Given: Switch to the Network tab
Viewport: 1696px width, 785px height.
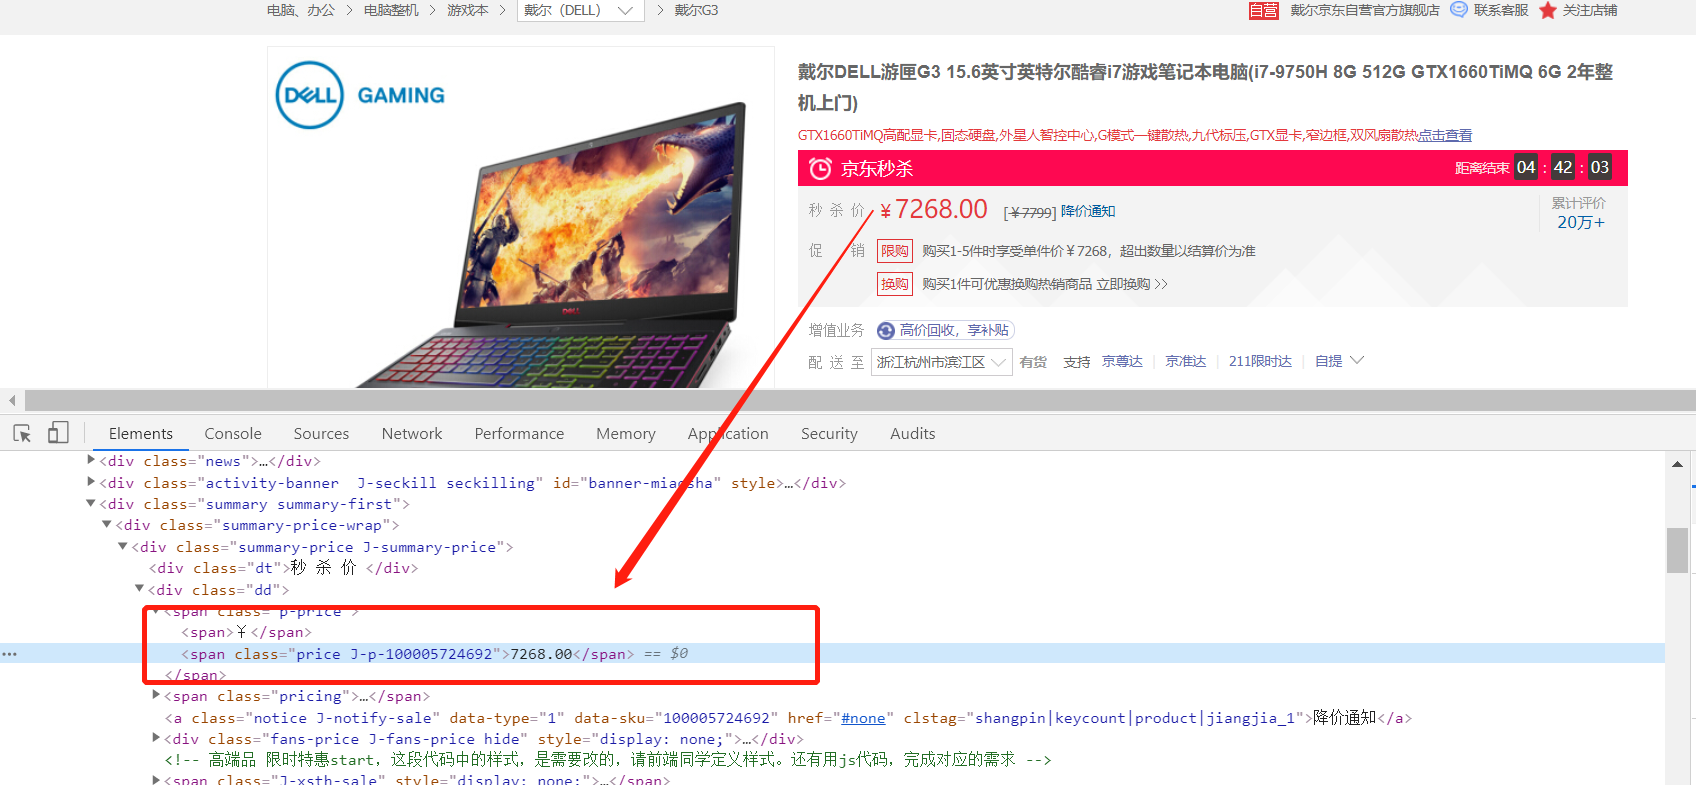Looking at the screenshot, I should (412, 433).
